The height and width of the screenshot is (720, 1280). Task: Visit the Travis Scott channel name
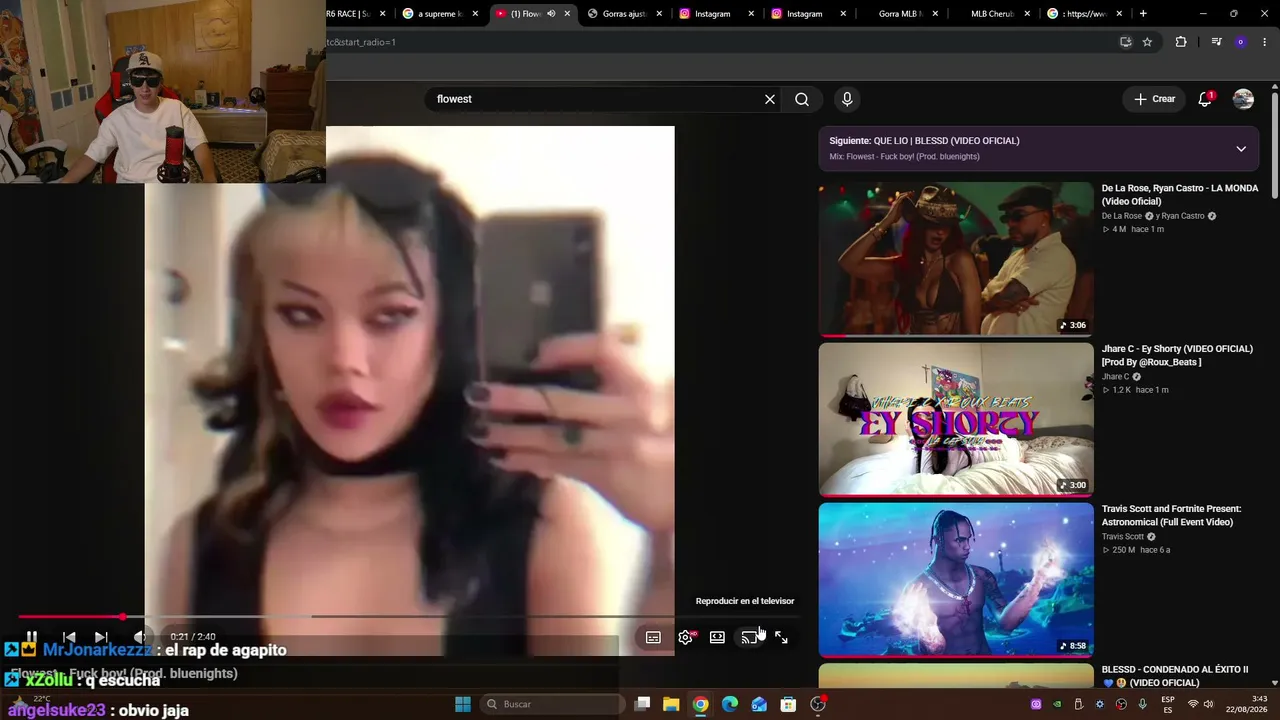1123,537
